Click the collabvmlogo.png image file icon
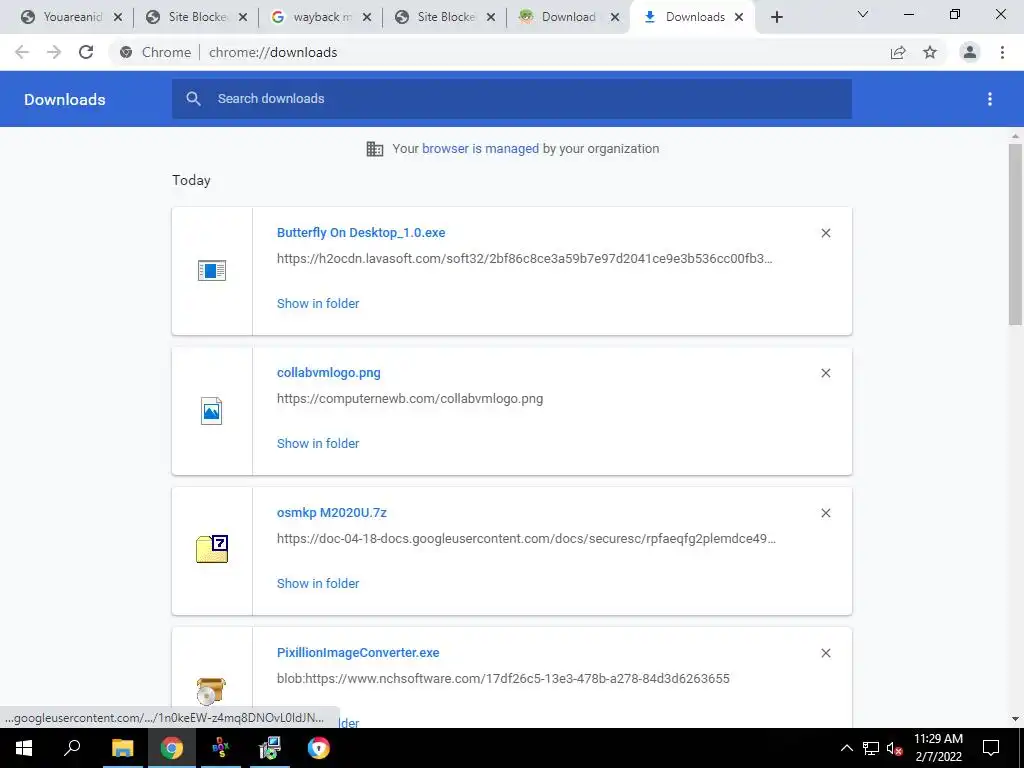Screen dimensions: 1024x768 point(212,411)
